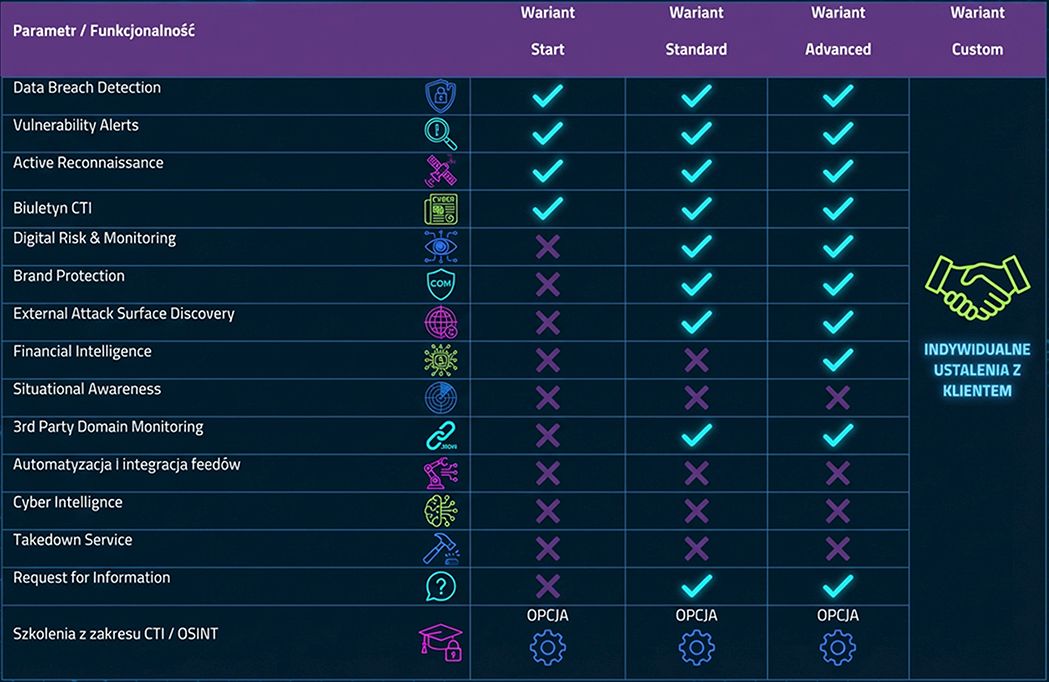Image resolution: width=1049 pixels, height=682 pixels.
Task: Click Financial Intelligence checkmark under Advanced
Action: click(x=837, y=360)
